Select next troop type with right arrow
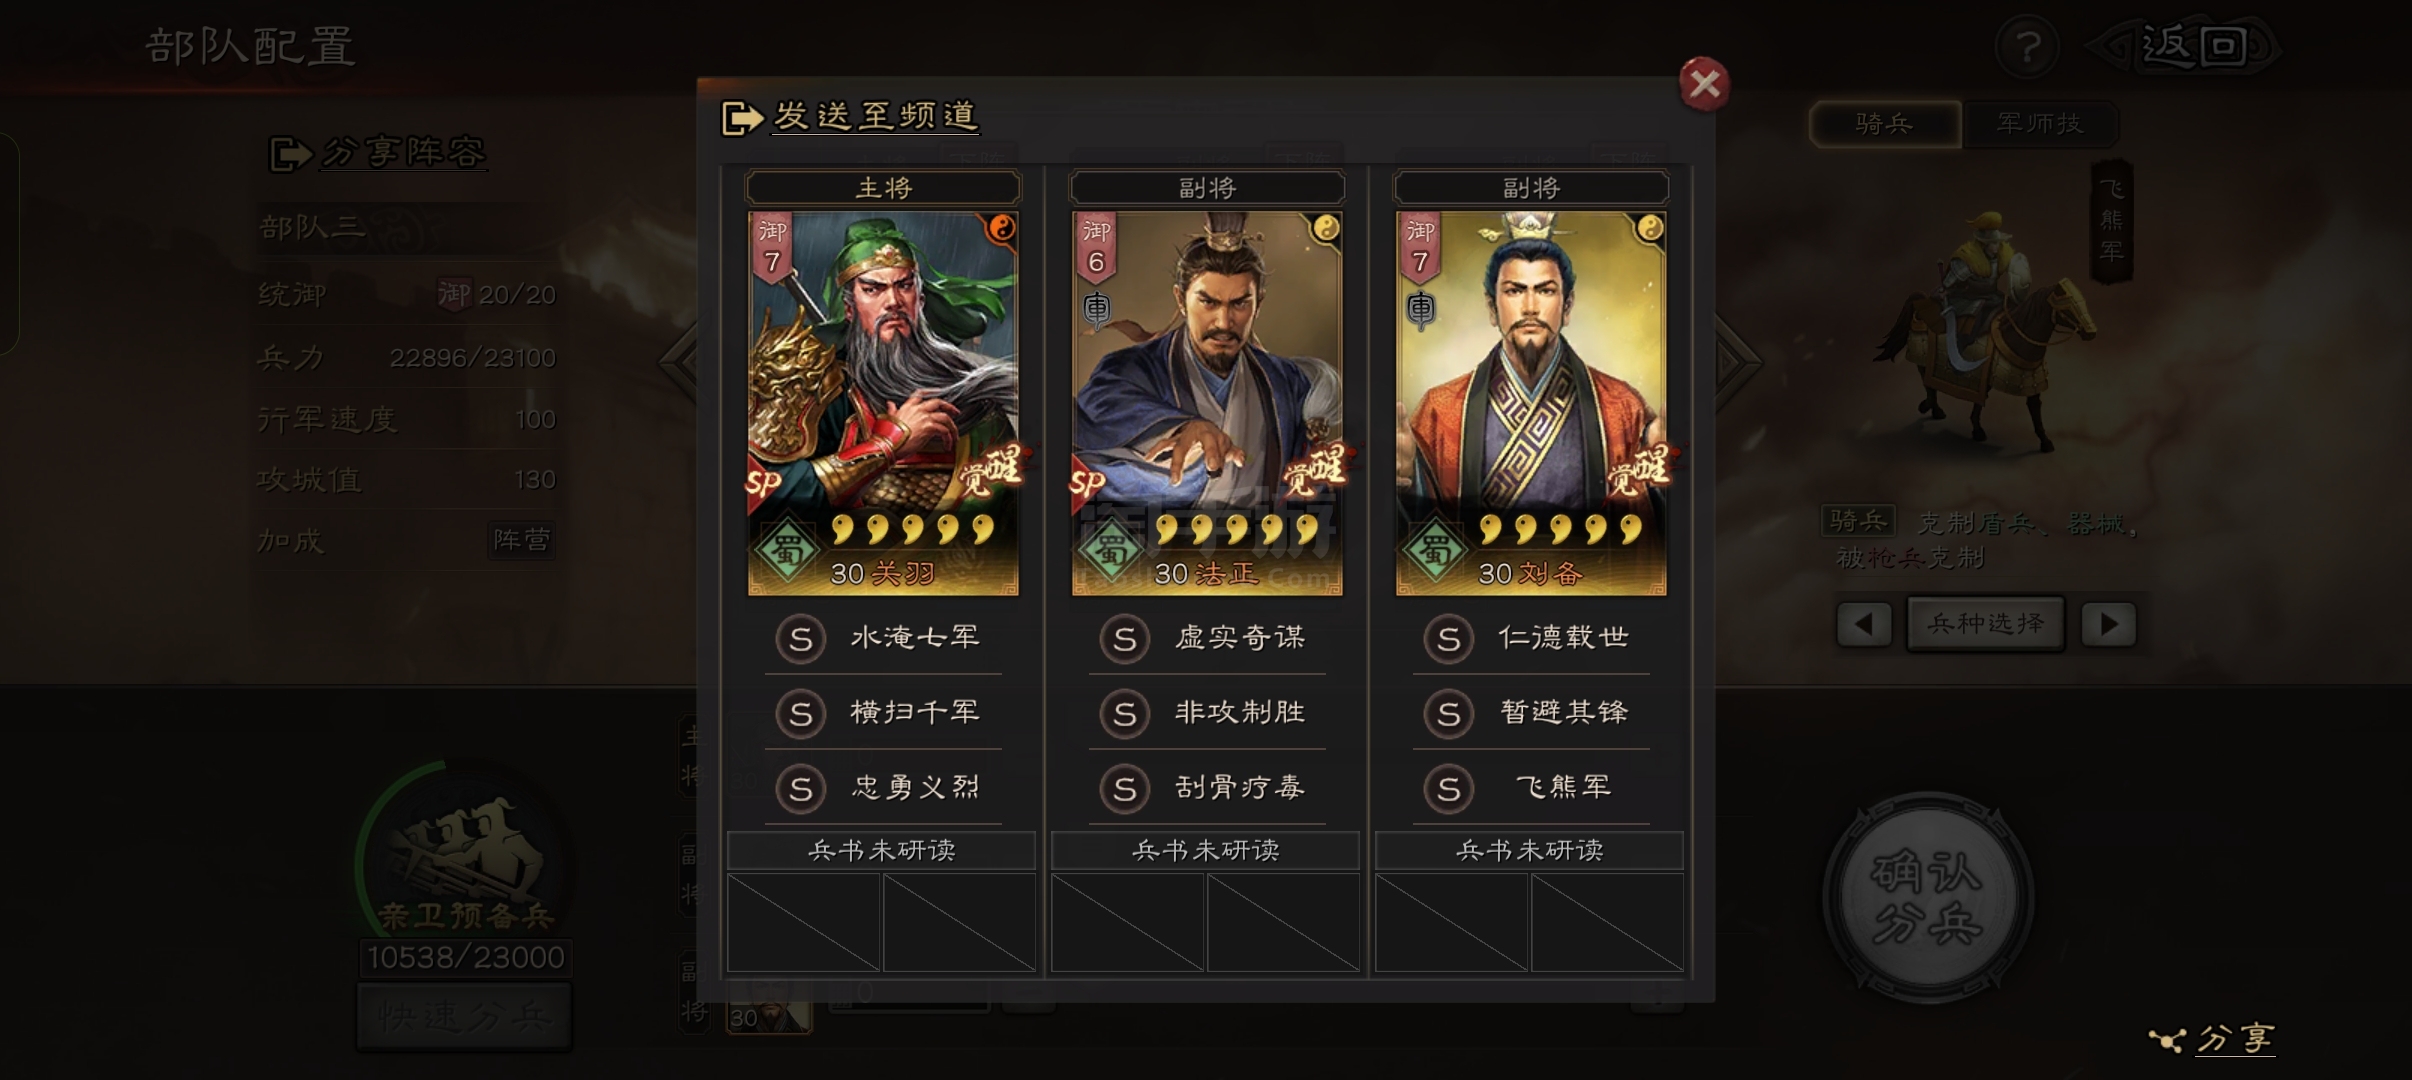The height and width of the screenshot is (1080, 2412). pos(2108,625)
